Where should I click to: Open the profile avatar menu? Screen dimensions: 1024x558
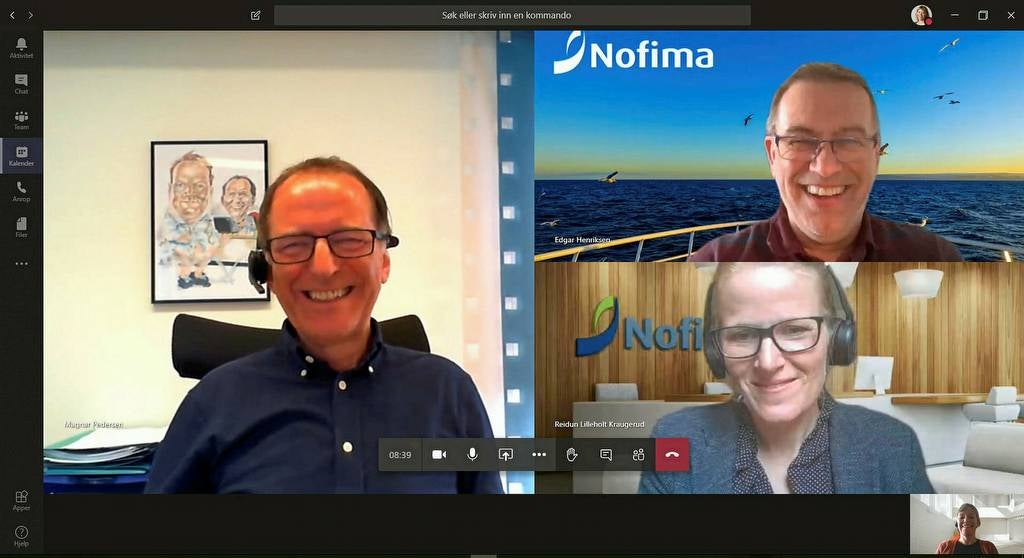click(x=921, y=15)
